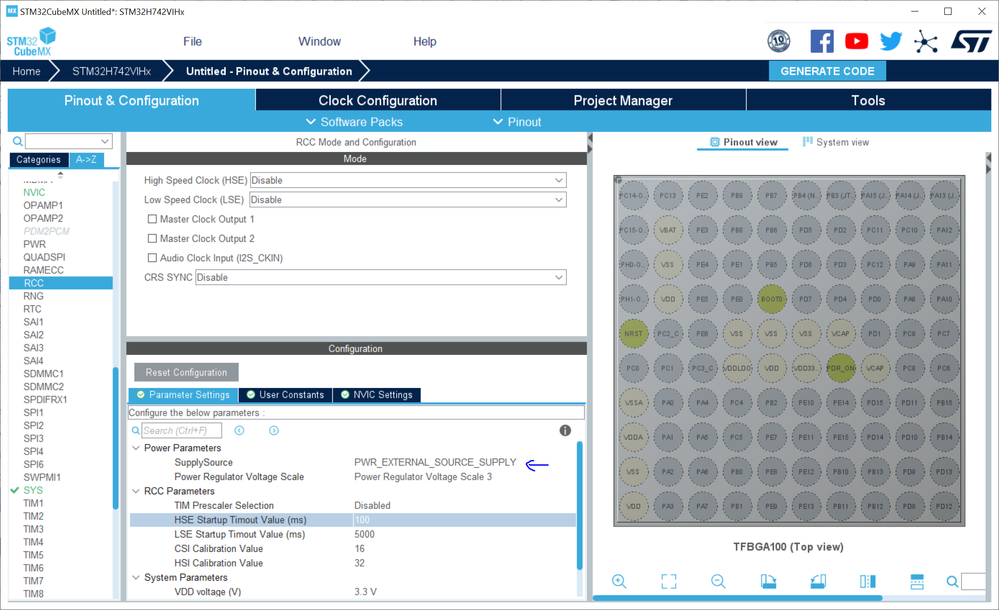Go to the Home breadcrumb
This screenshot has width=999, height=610.
point(26,71)
